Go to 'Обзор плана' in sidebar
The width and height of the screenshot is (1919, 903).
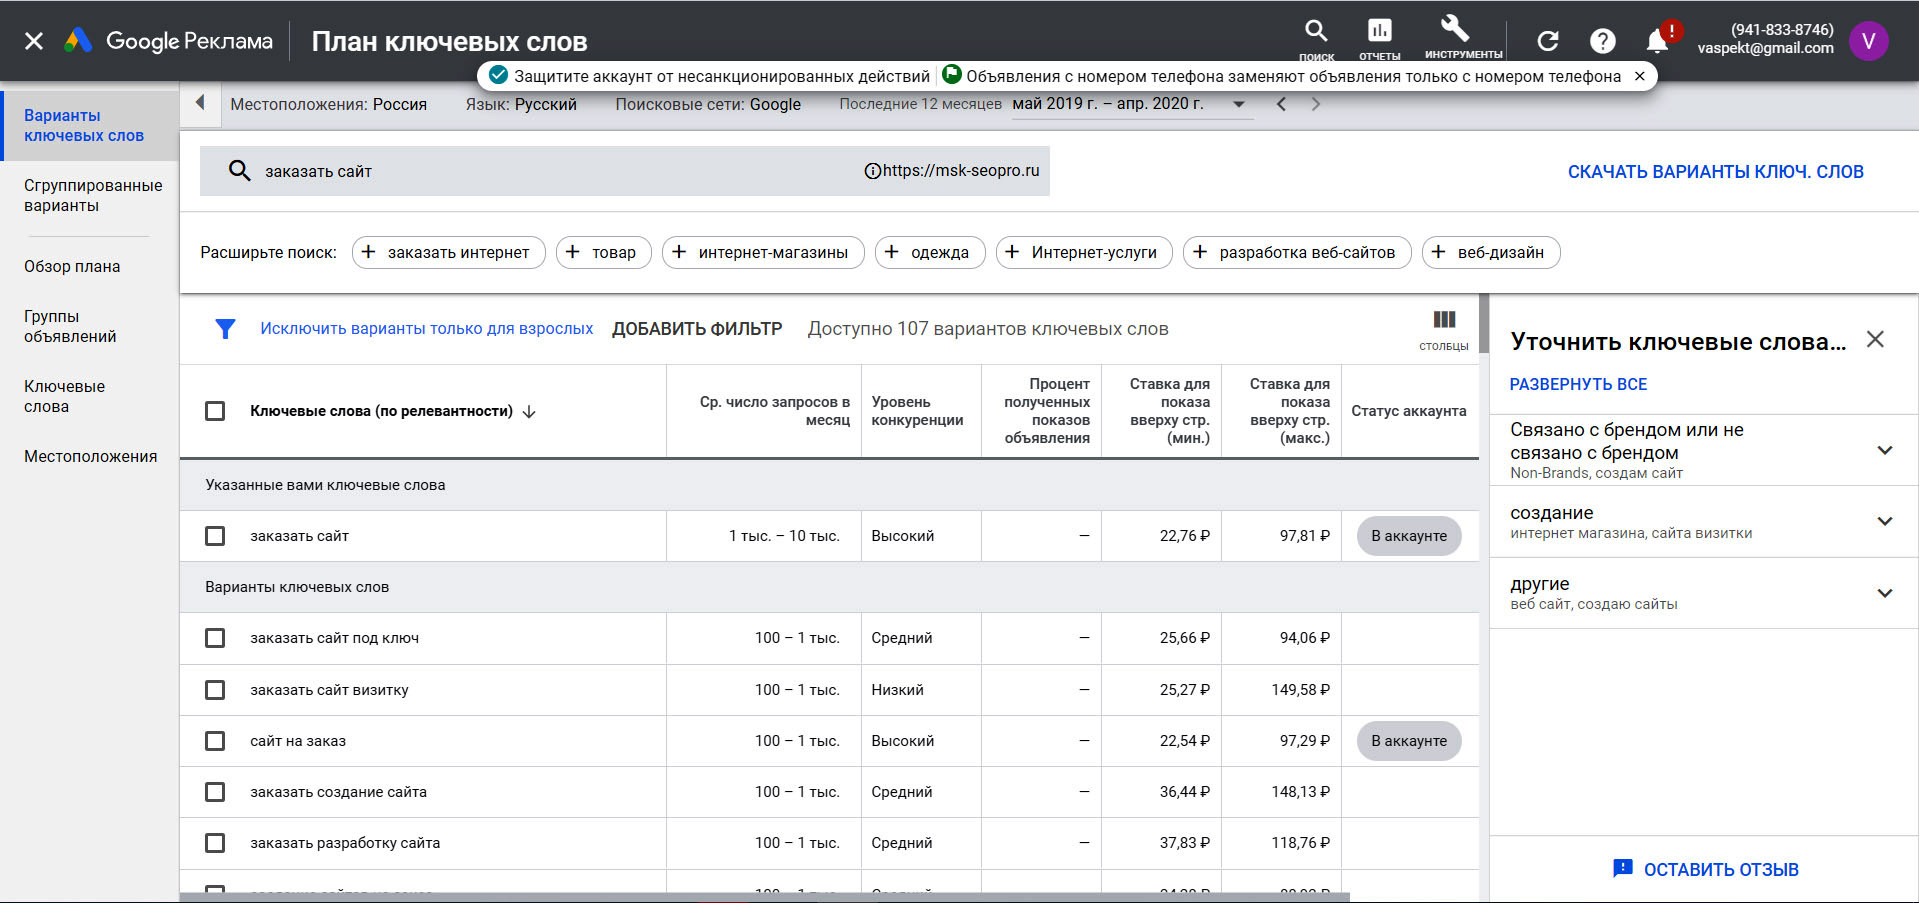72,267
